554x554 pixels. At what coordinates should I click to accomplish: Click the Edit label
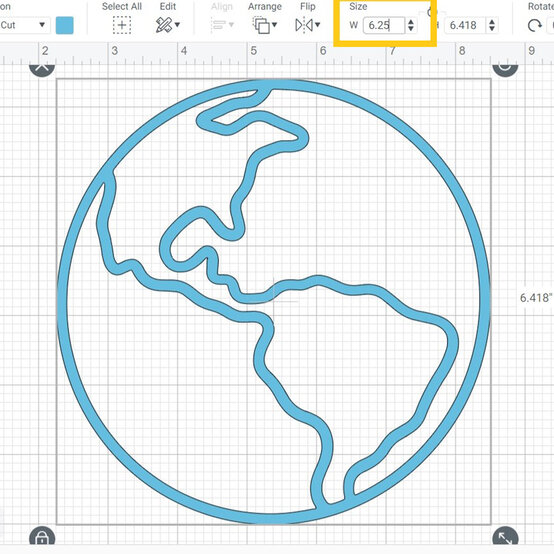click(x=168, y=6)
